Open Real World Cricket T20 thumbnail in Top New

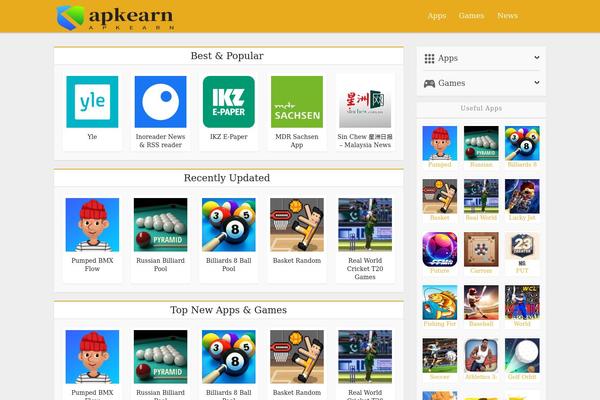pos(365,357)
